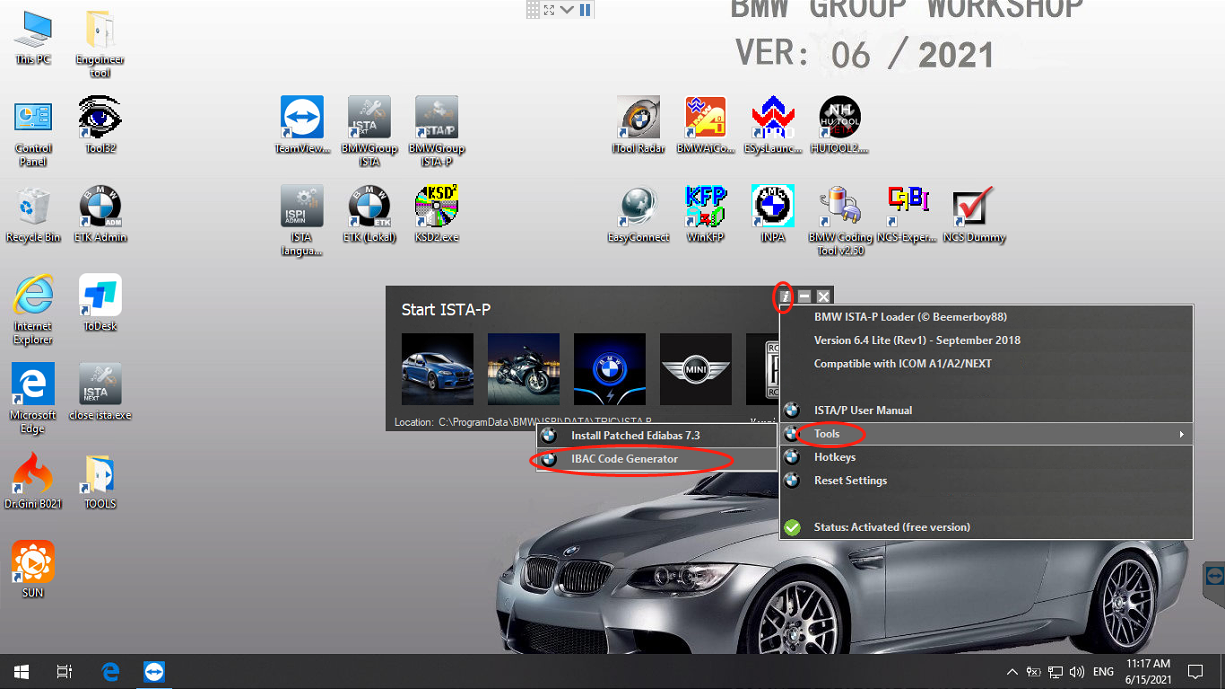Image resolution: width=1225 pixels, height=689 pixels.
Task: Open TeamViewer desktop shortcut
Action: point(302,125)
